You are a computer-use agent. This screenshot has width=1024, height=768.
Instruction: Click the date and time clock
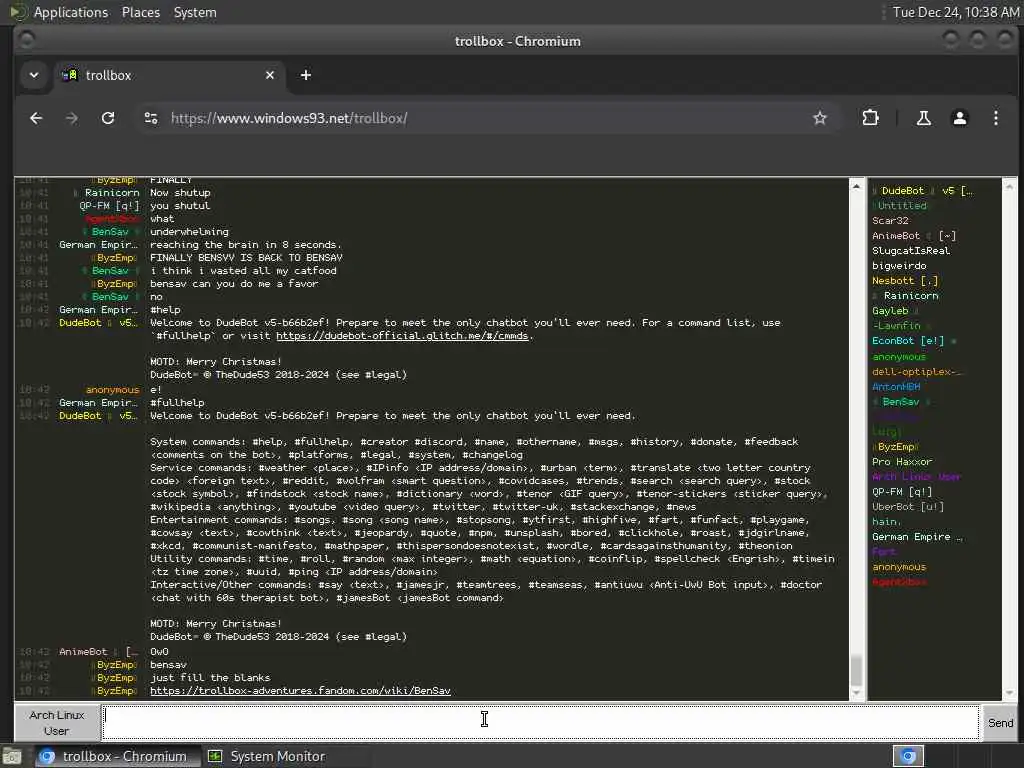click(955, 12)
